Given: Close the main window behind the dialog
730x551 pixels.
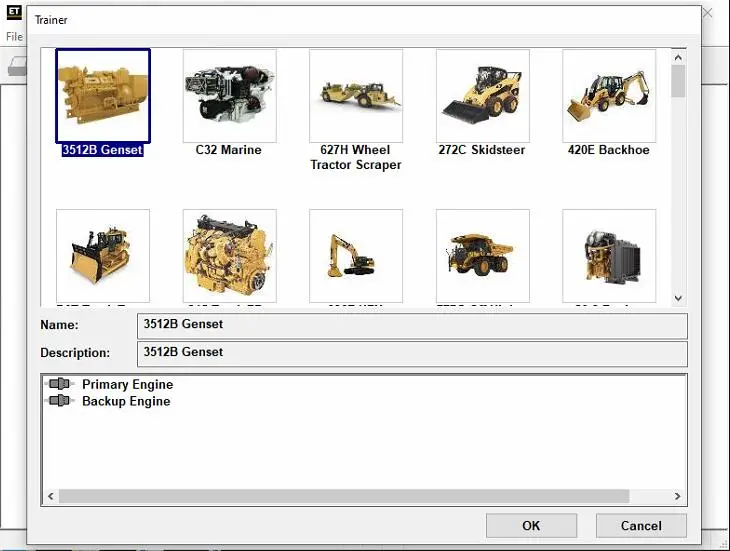Looking at the screenshot, I should click(708, 13).
